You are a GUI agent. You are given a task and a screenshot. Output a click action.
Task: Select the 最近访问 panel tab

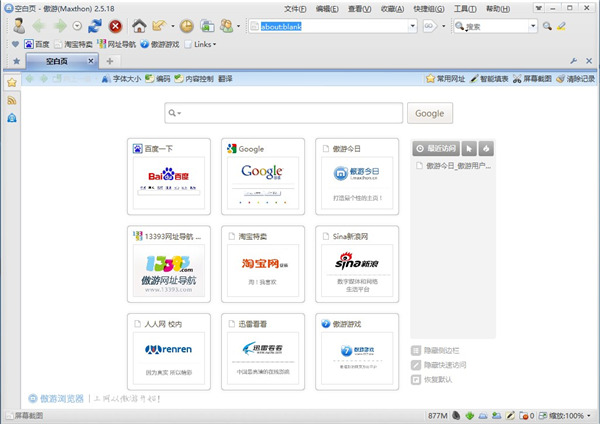(436, 148)
